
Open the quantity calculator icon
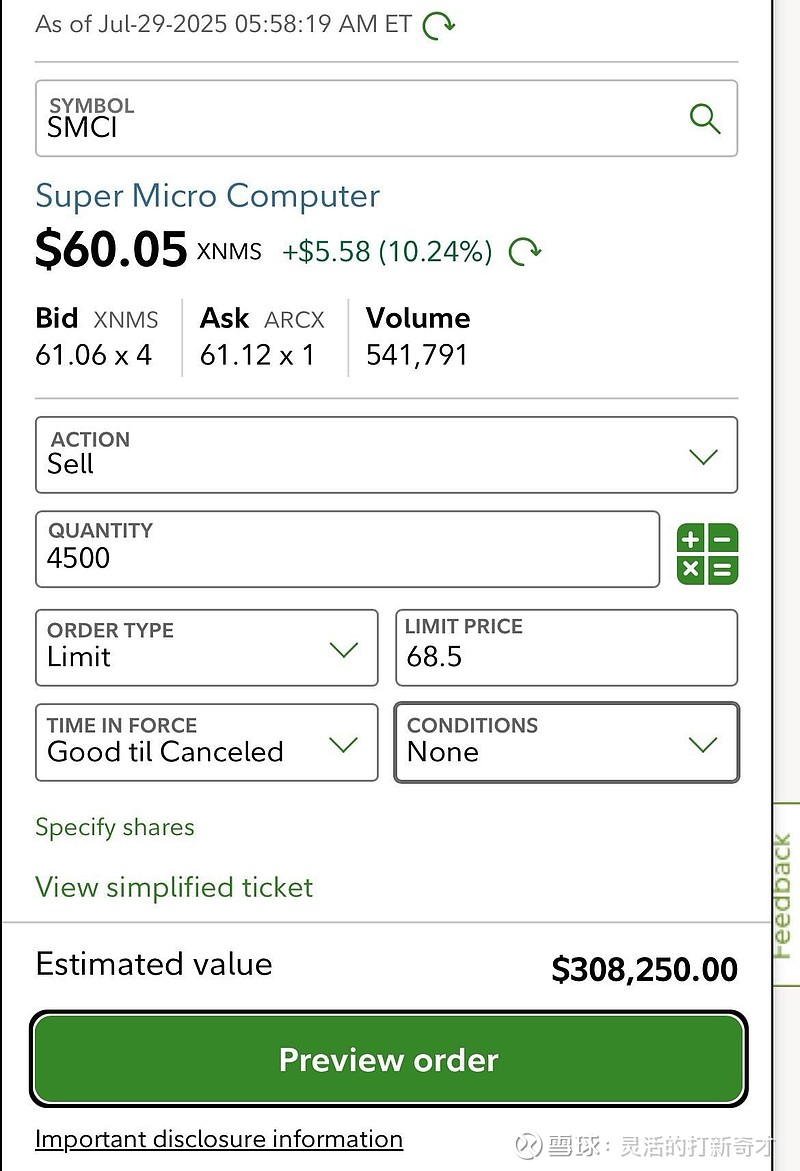tap(707, 554)
